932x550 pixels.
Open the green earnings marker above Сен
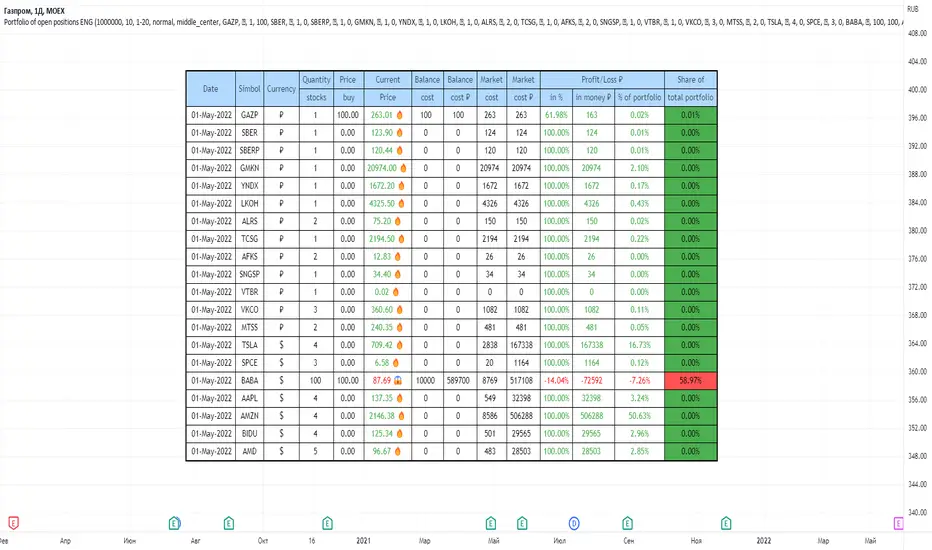point(627,523)
